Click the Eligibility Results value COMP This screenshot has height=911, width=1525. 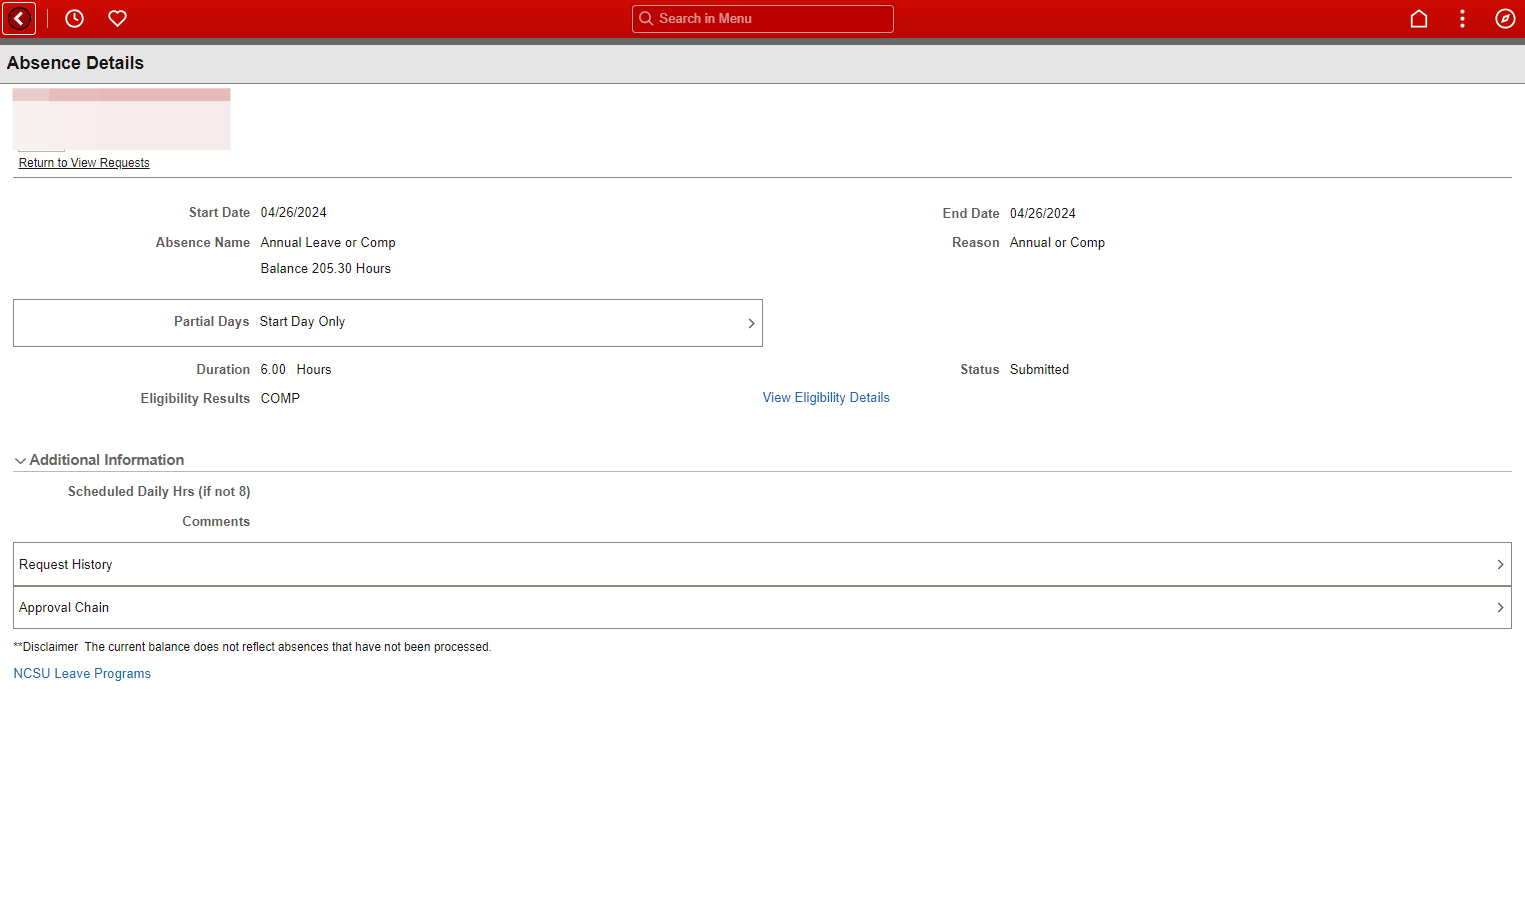280,398
